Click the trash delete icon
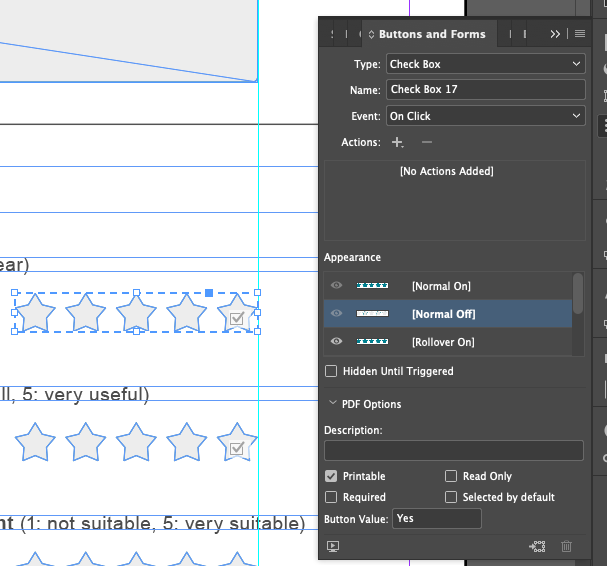This screenshot has height=566, width=607. (x=567, y=547)
